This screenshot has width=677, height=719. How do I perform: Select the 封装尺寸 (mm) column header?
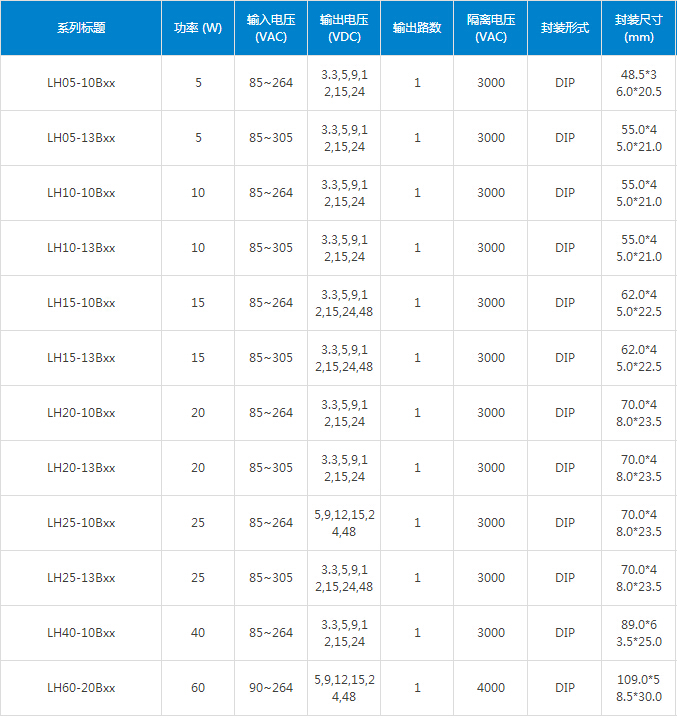pos(638,28)
